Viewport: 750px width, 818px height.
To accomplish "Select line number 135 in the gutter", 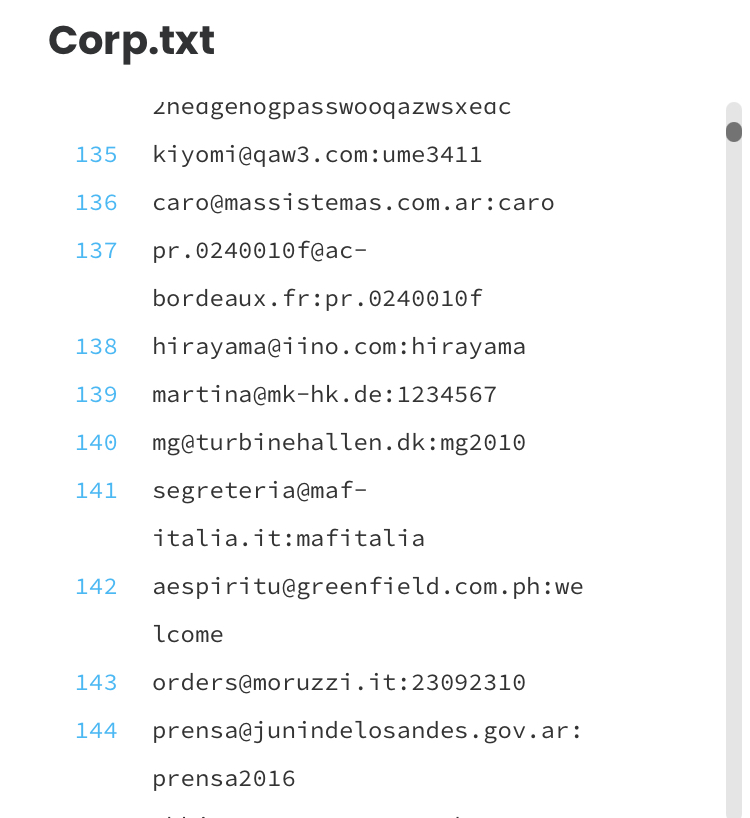I will (96, 155).
